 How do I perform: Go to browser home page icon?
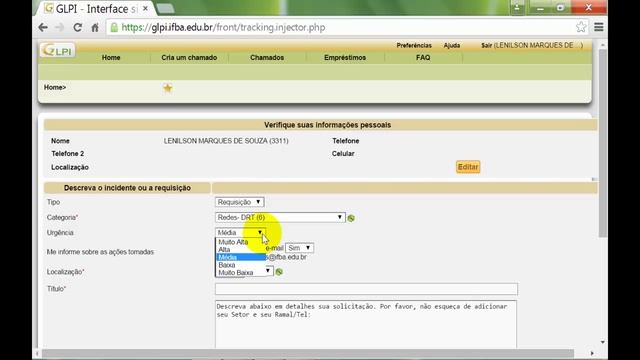pyautogui.click(x=95, y=28)
